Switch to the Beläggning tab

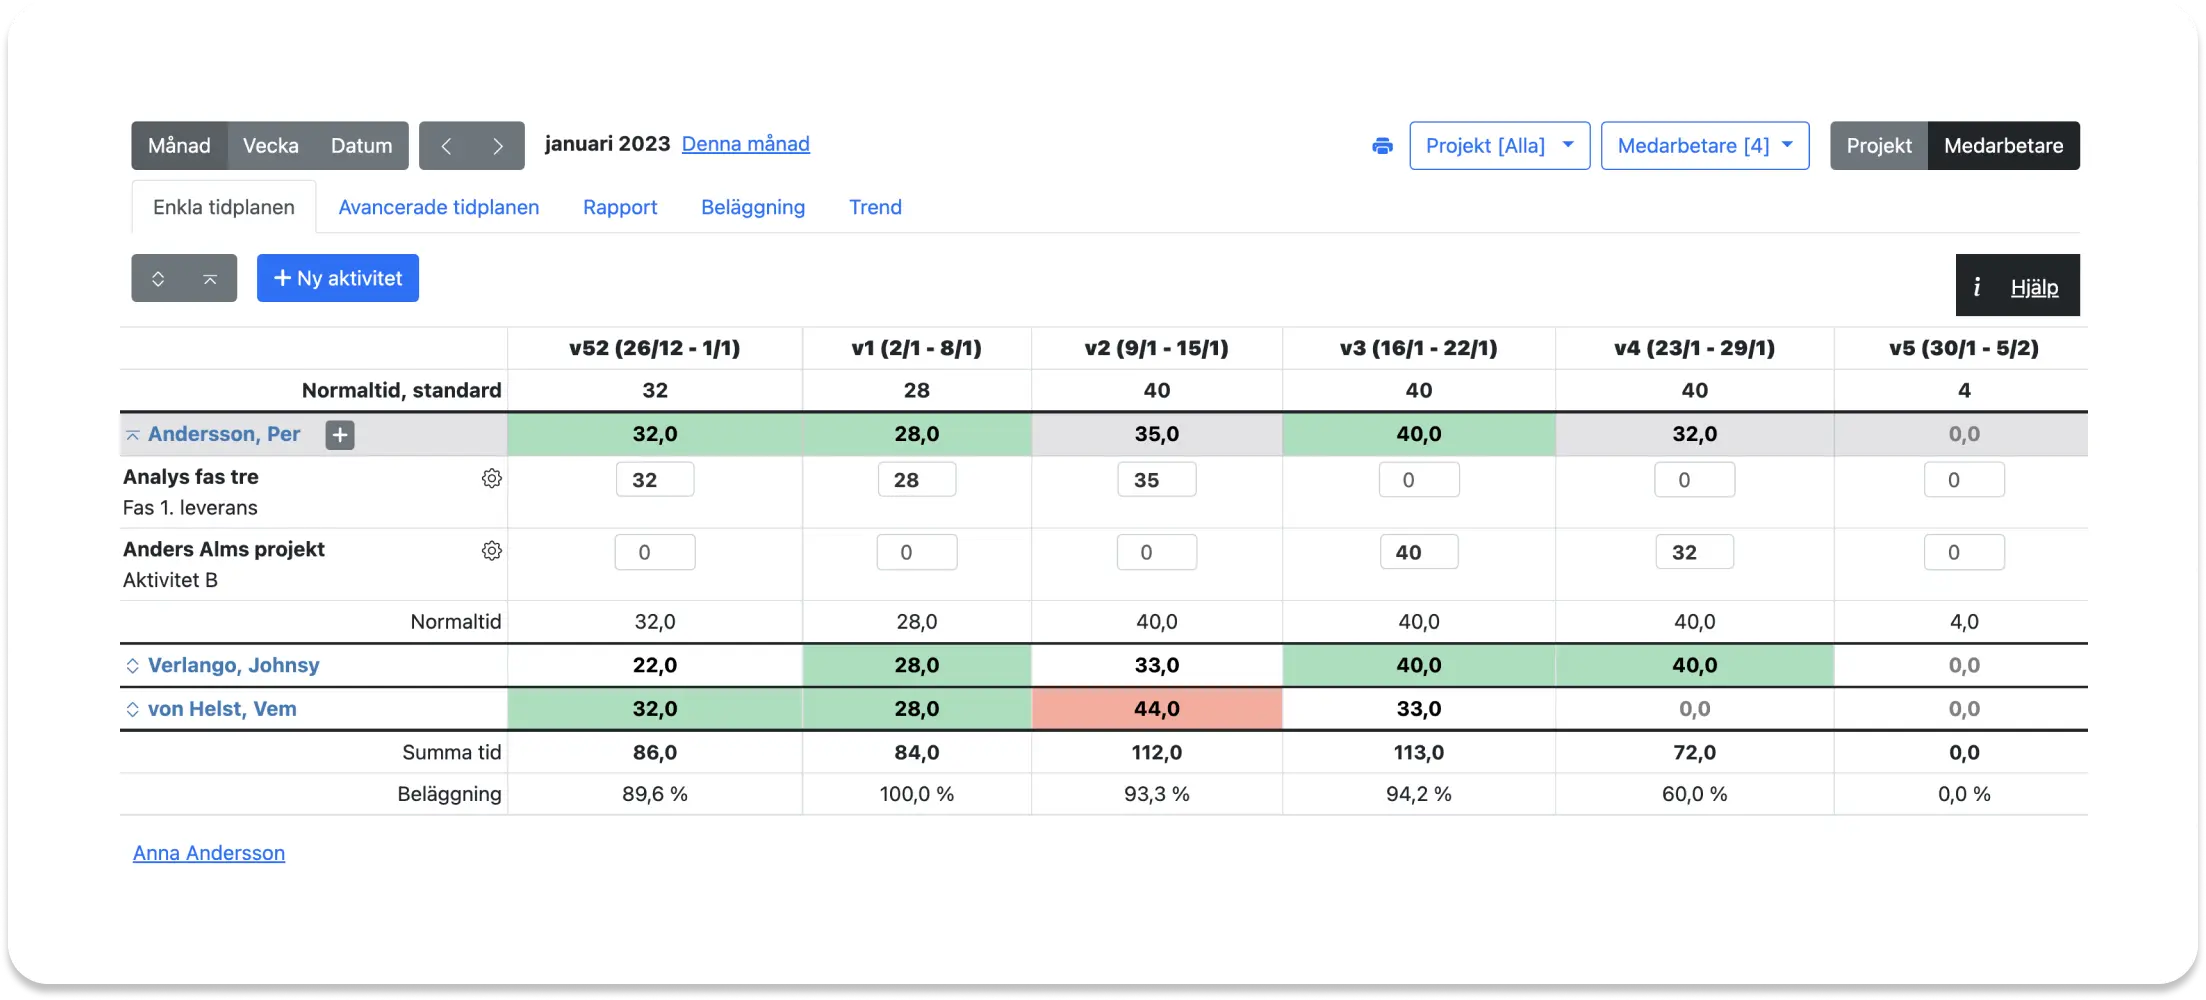752,207
